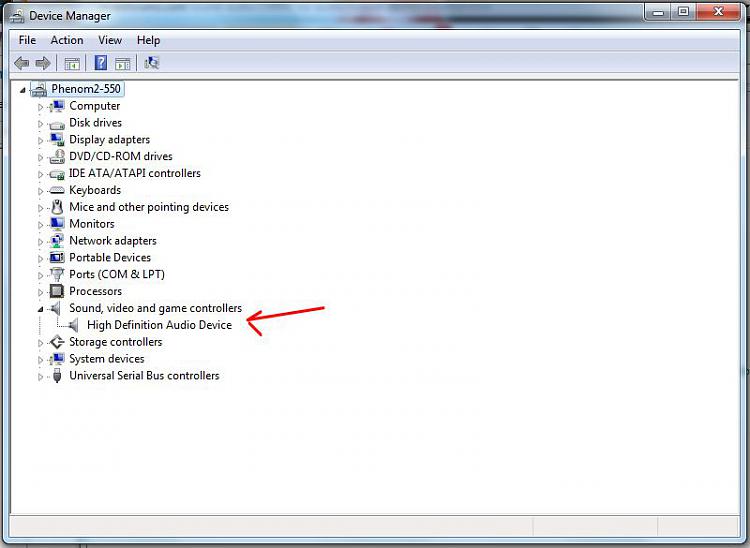The height and width of the screenshot is (548, 750).
Task: Click the Network adapters icon
Action: [x=57, y=241]
